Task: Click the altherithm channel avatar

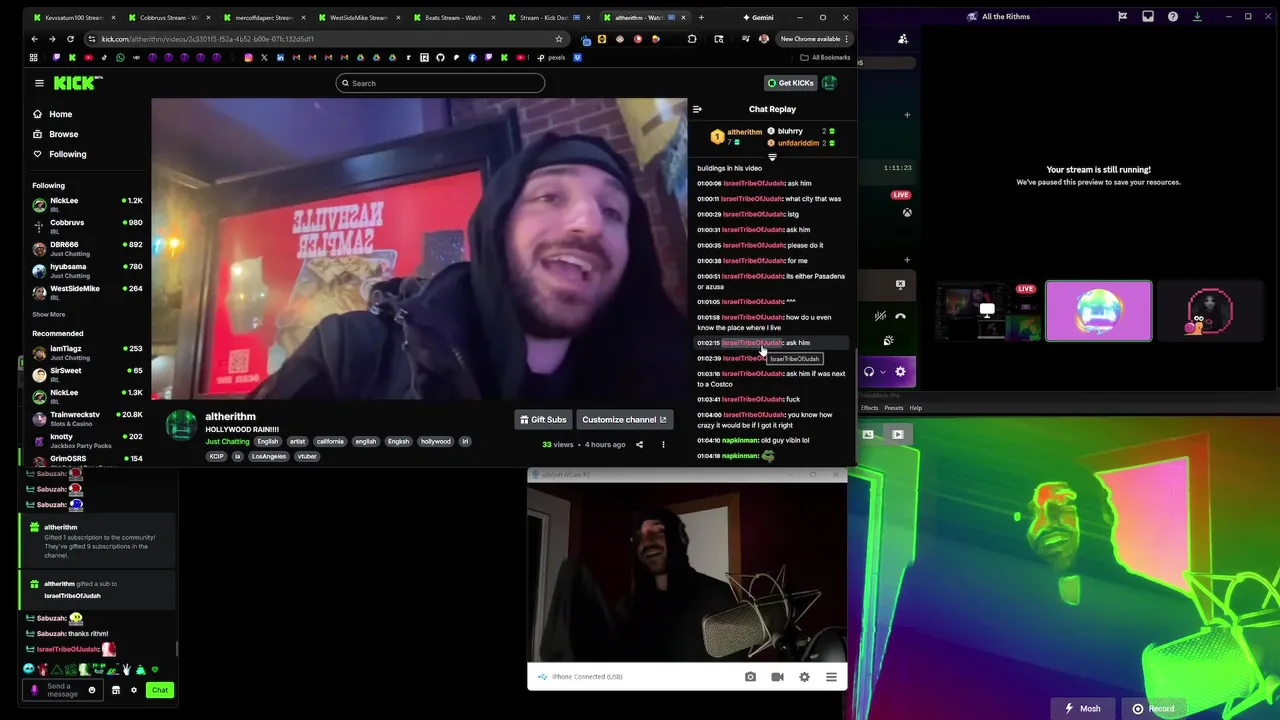Action: 181,426
